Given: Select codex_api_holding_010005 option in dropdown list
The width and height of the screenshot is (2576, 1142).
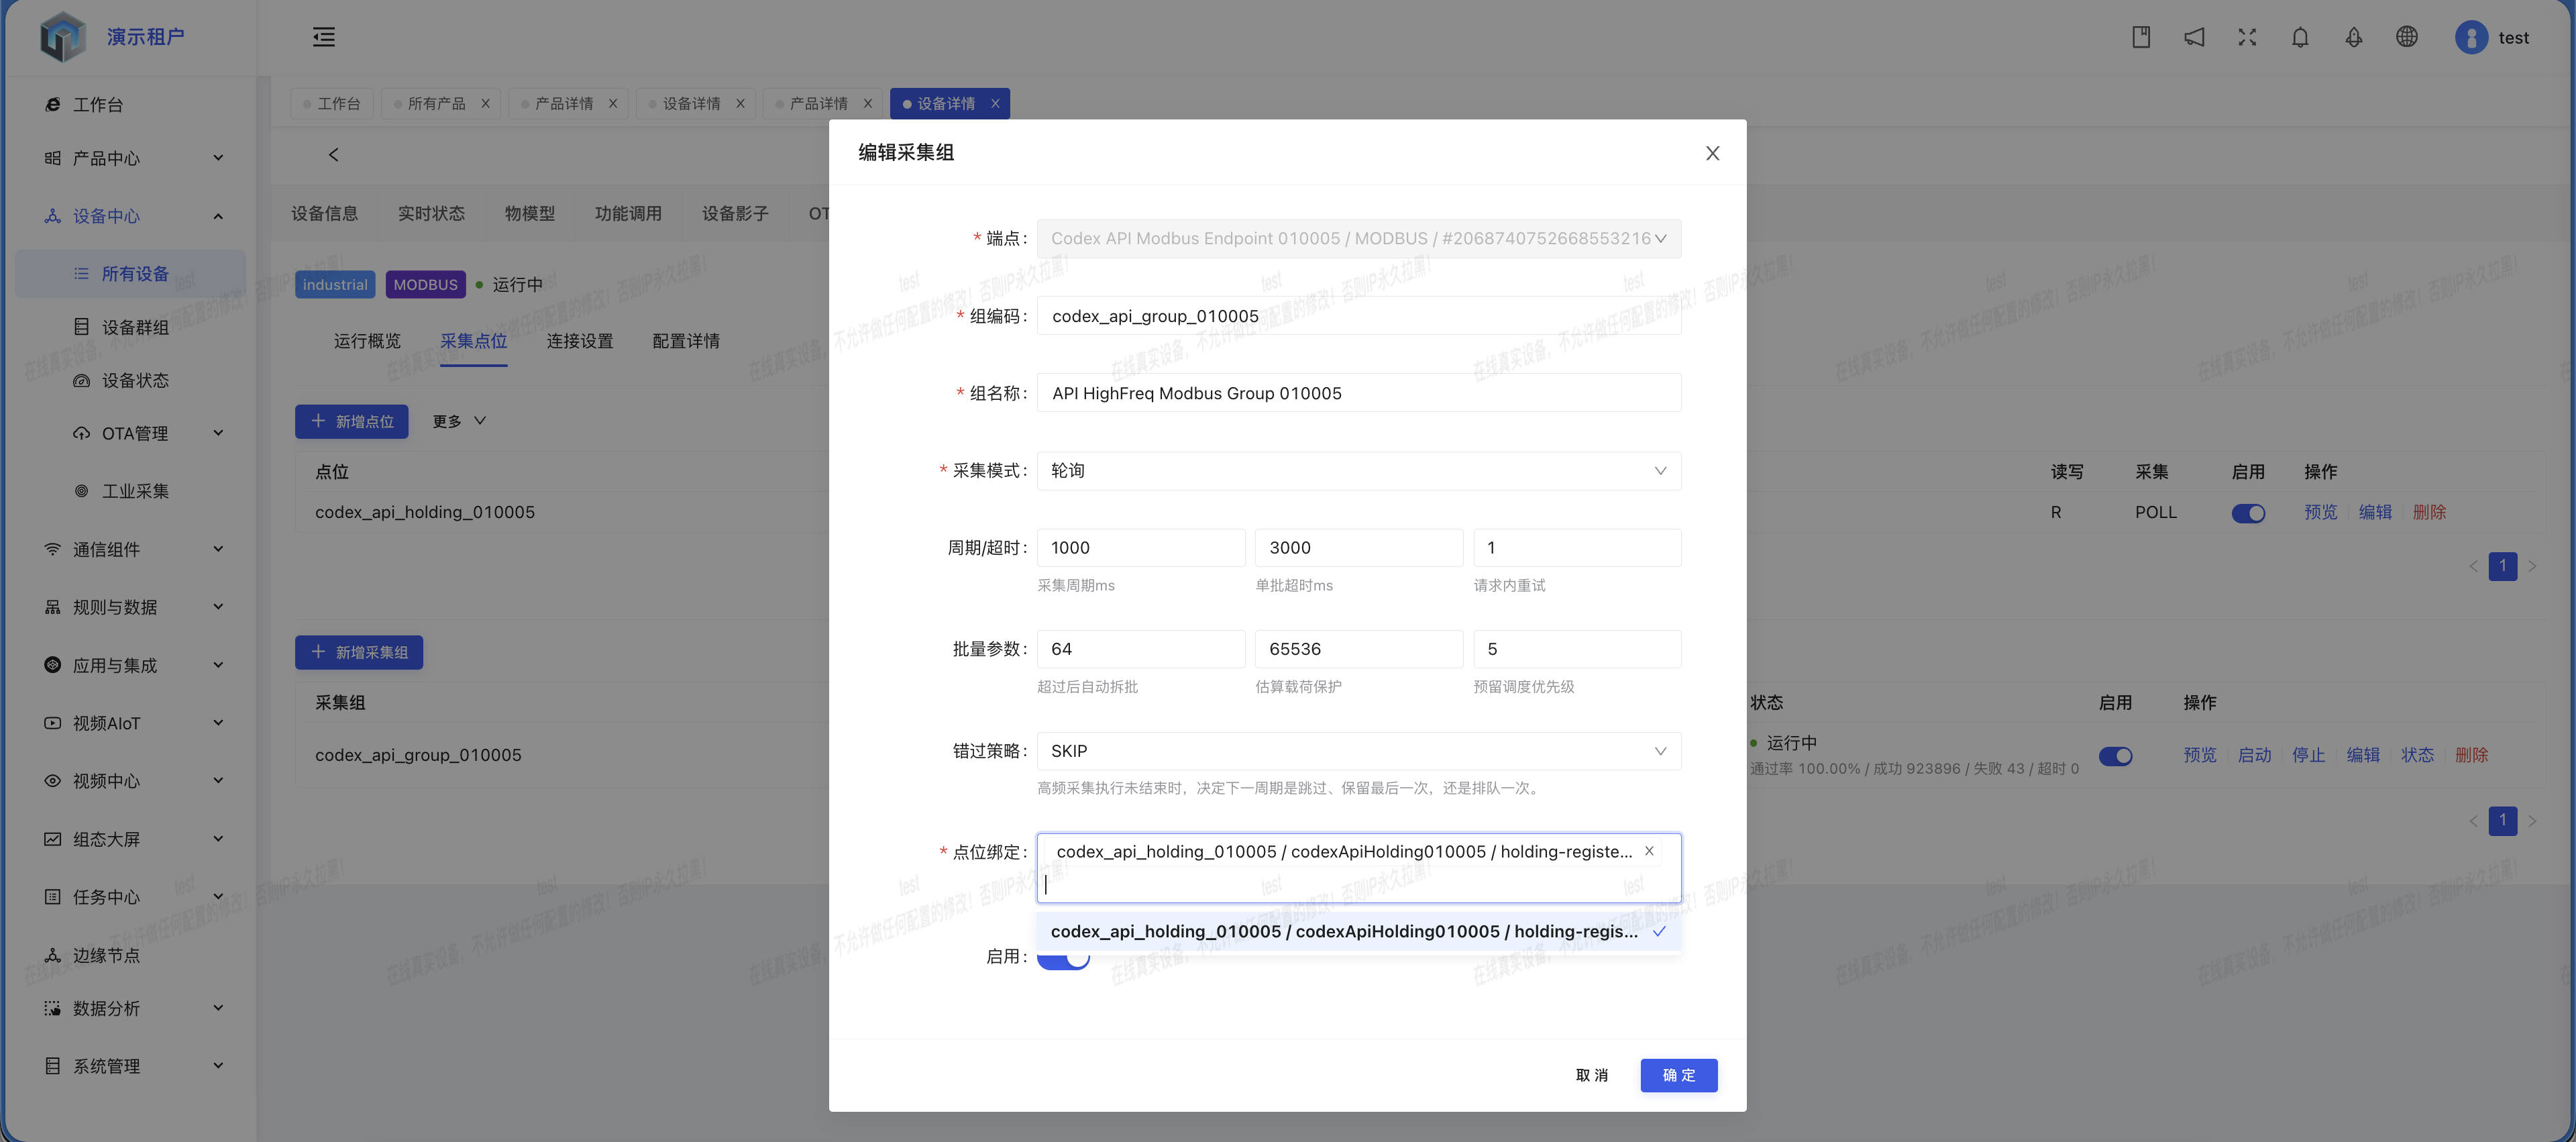Looking at the screenshot, I should pos(1359,931).
